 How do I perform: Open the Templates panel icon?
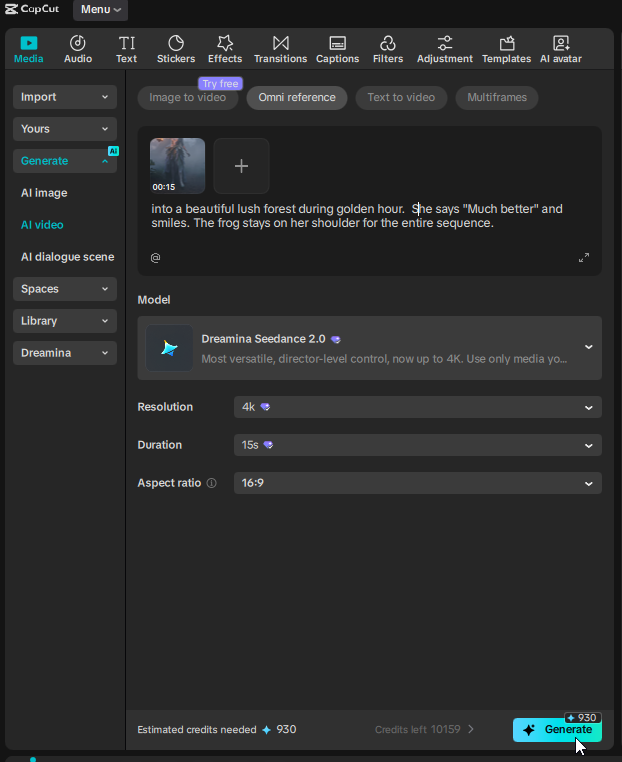point(507,43)
